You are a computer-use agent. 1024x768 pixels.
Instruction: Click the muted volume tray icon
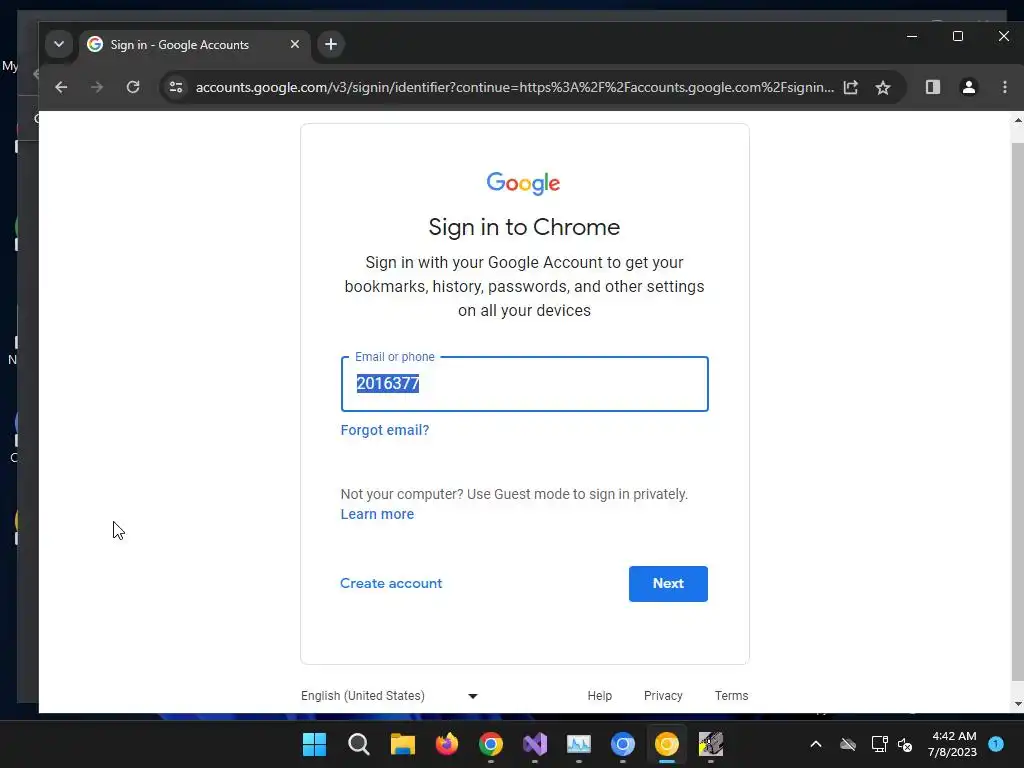[905, 744]
